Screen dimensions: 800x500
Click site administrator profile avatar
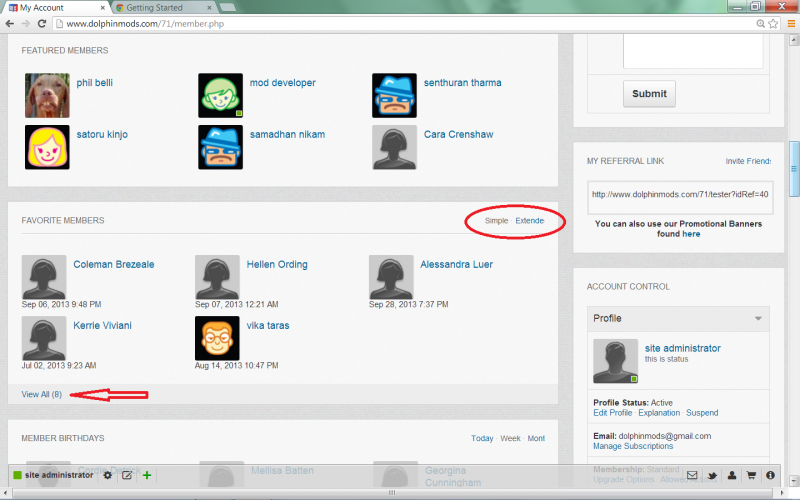pos(615,361)
